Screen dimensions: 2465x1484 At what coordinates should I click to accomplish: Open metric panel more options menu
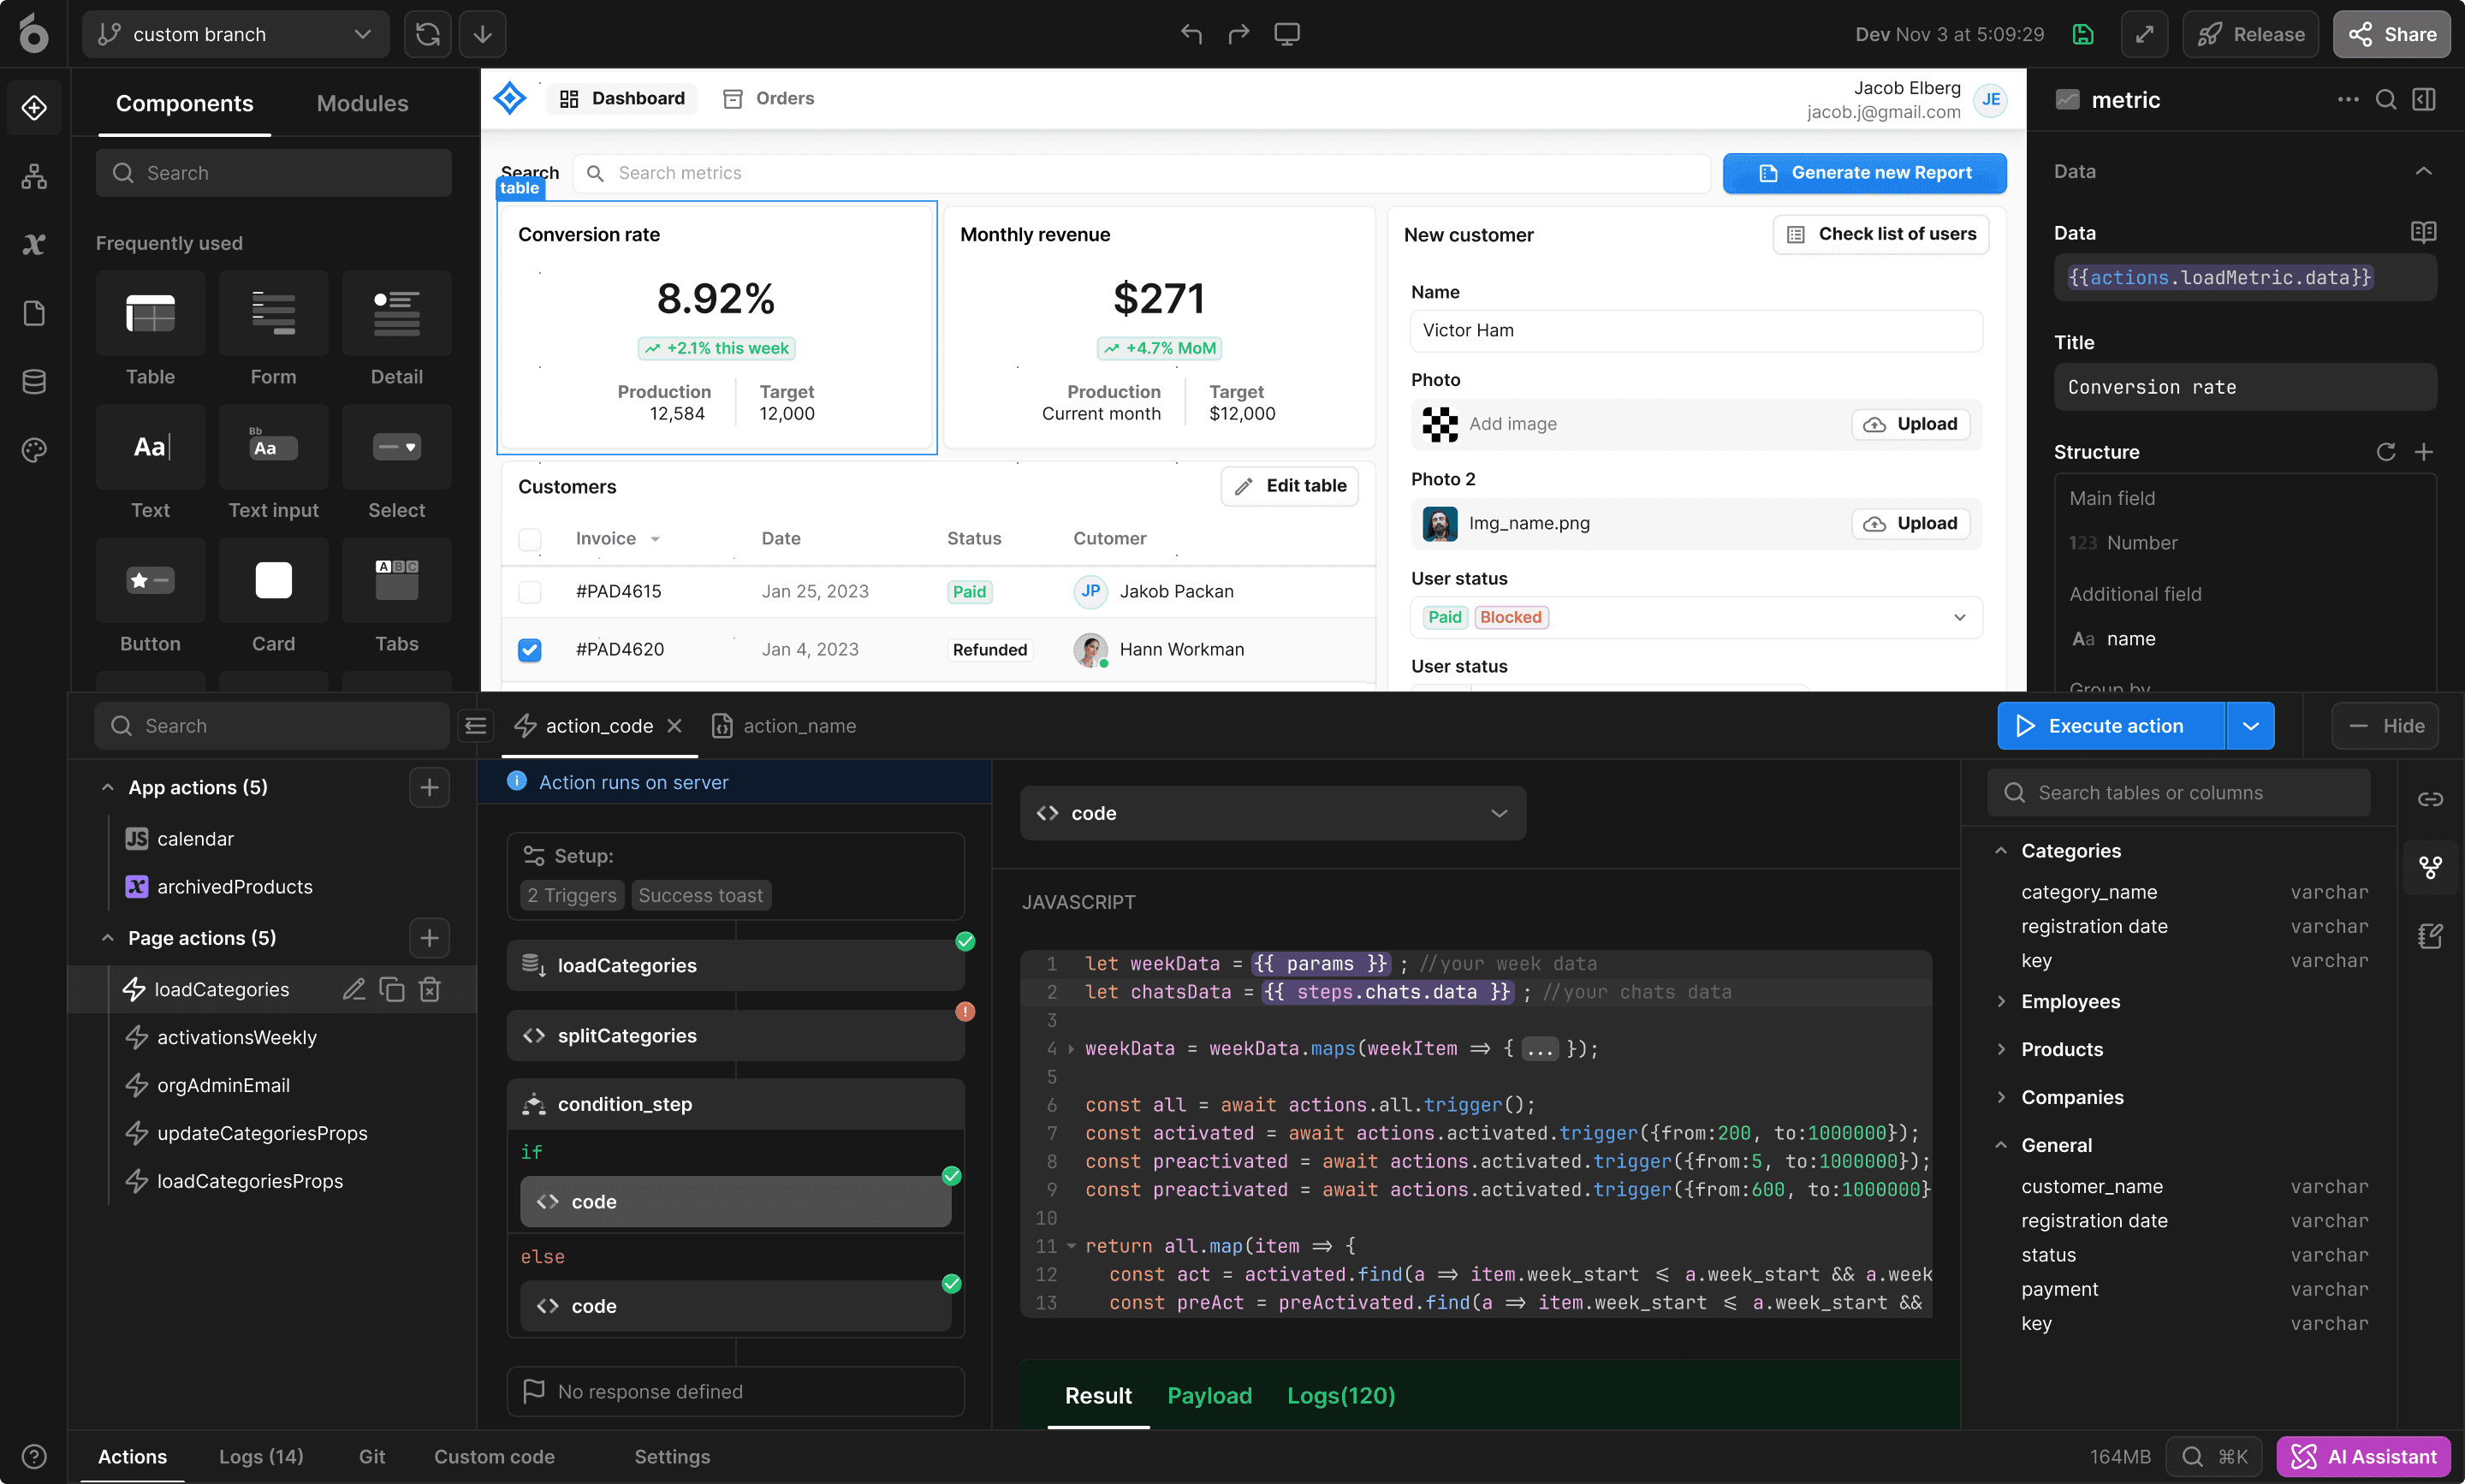pyautogui.click(x=2348, y=99)
